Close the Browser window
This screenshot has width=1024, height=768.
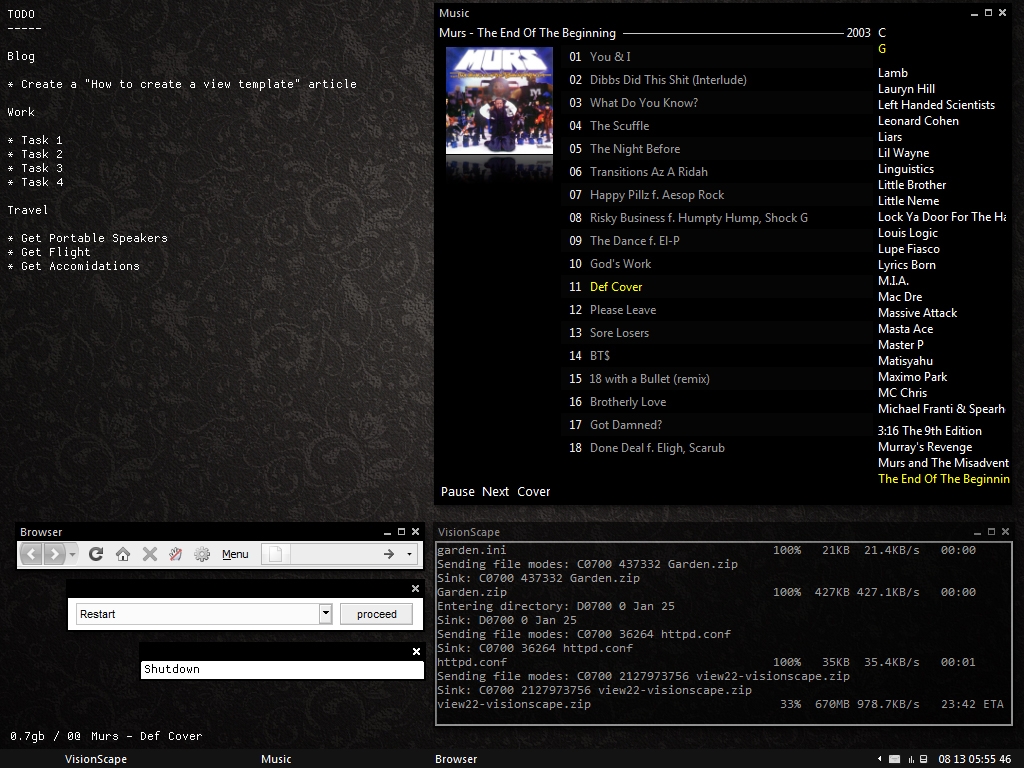click(415, 532)
